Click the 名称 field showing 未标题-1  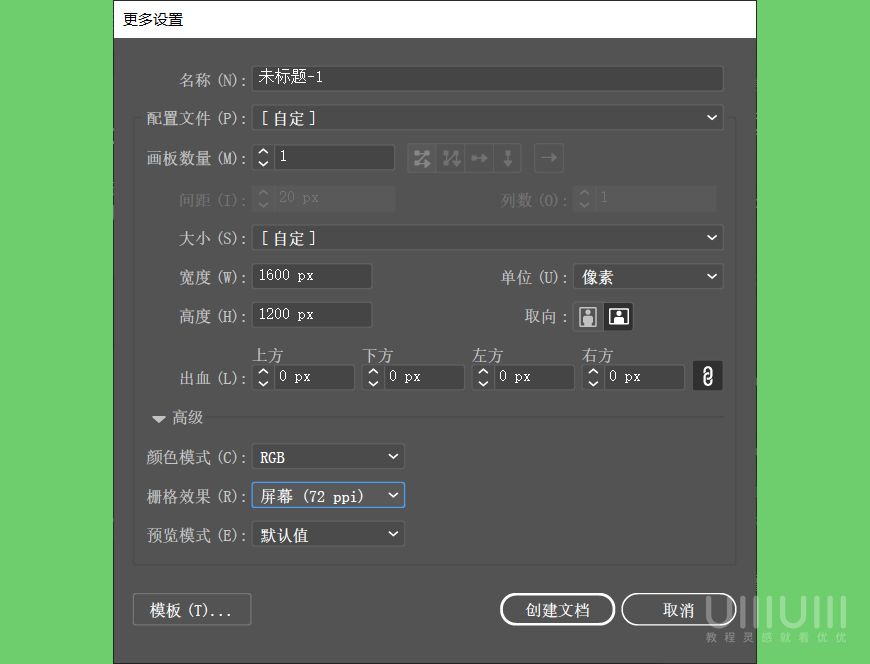(487, 78)
